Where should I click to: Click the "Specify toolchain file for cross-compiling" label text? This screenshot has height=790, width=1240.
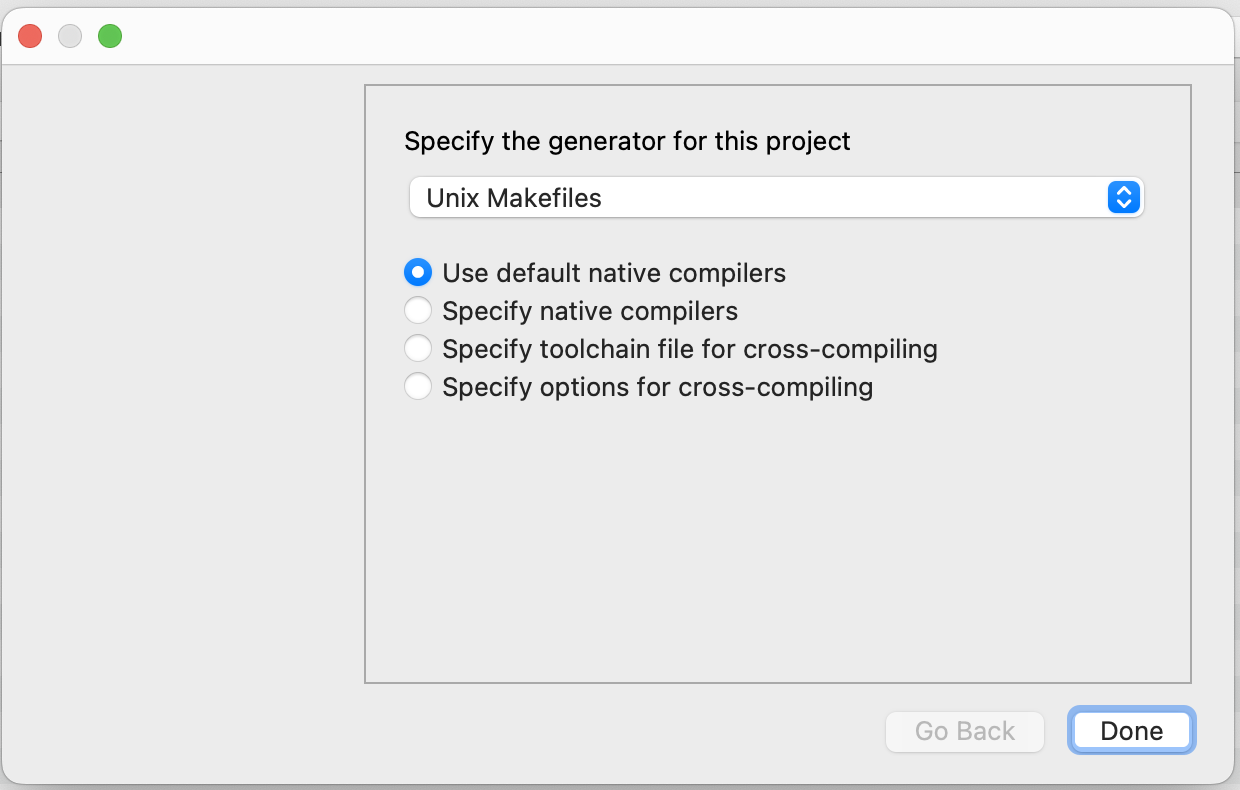690,350
